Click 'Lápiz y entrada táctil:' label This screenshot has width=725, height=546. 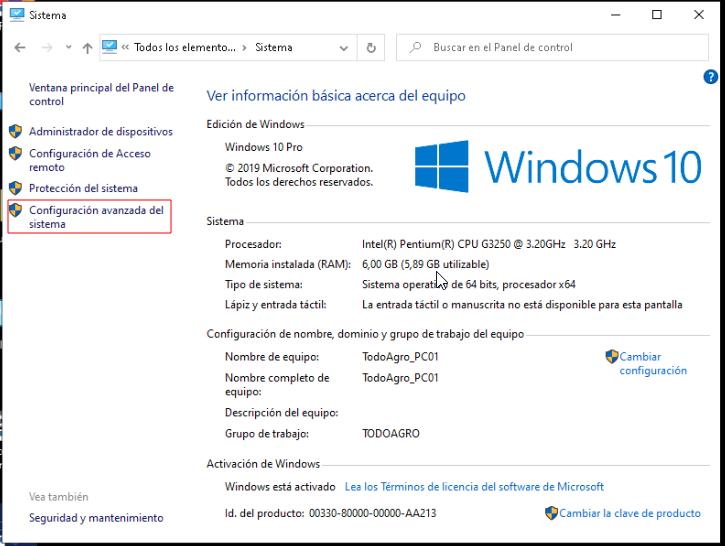(276, 305)
